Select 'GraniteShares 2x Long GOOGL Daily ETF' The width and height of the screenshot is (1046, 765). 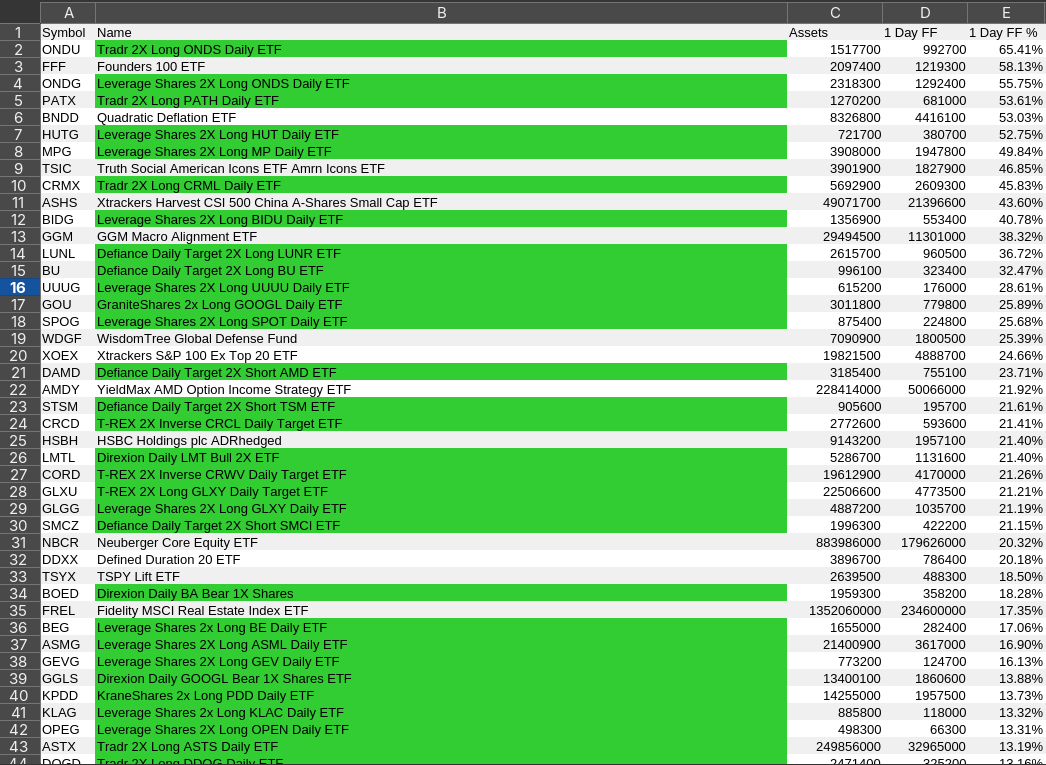[441, 305]
